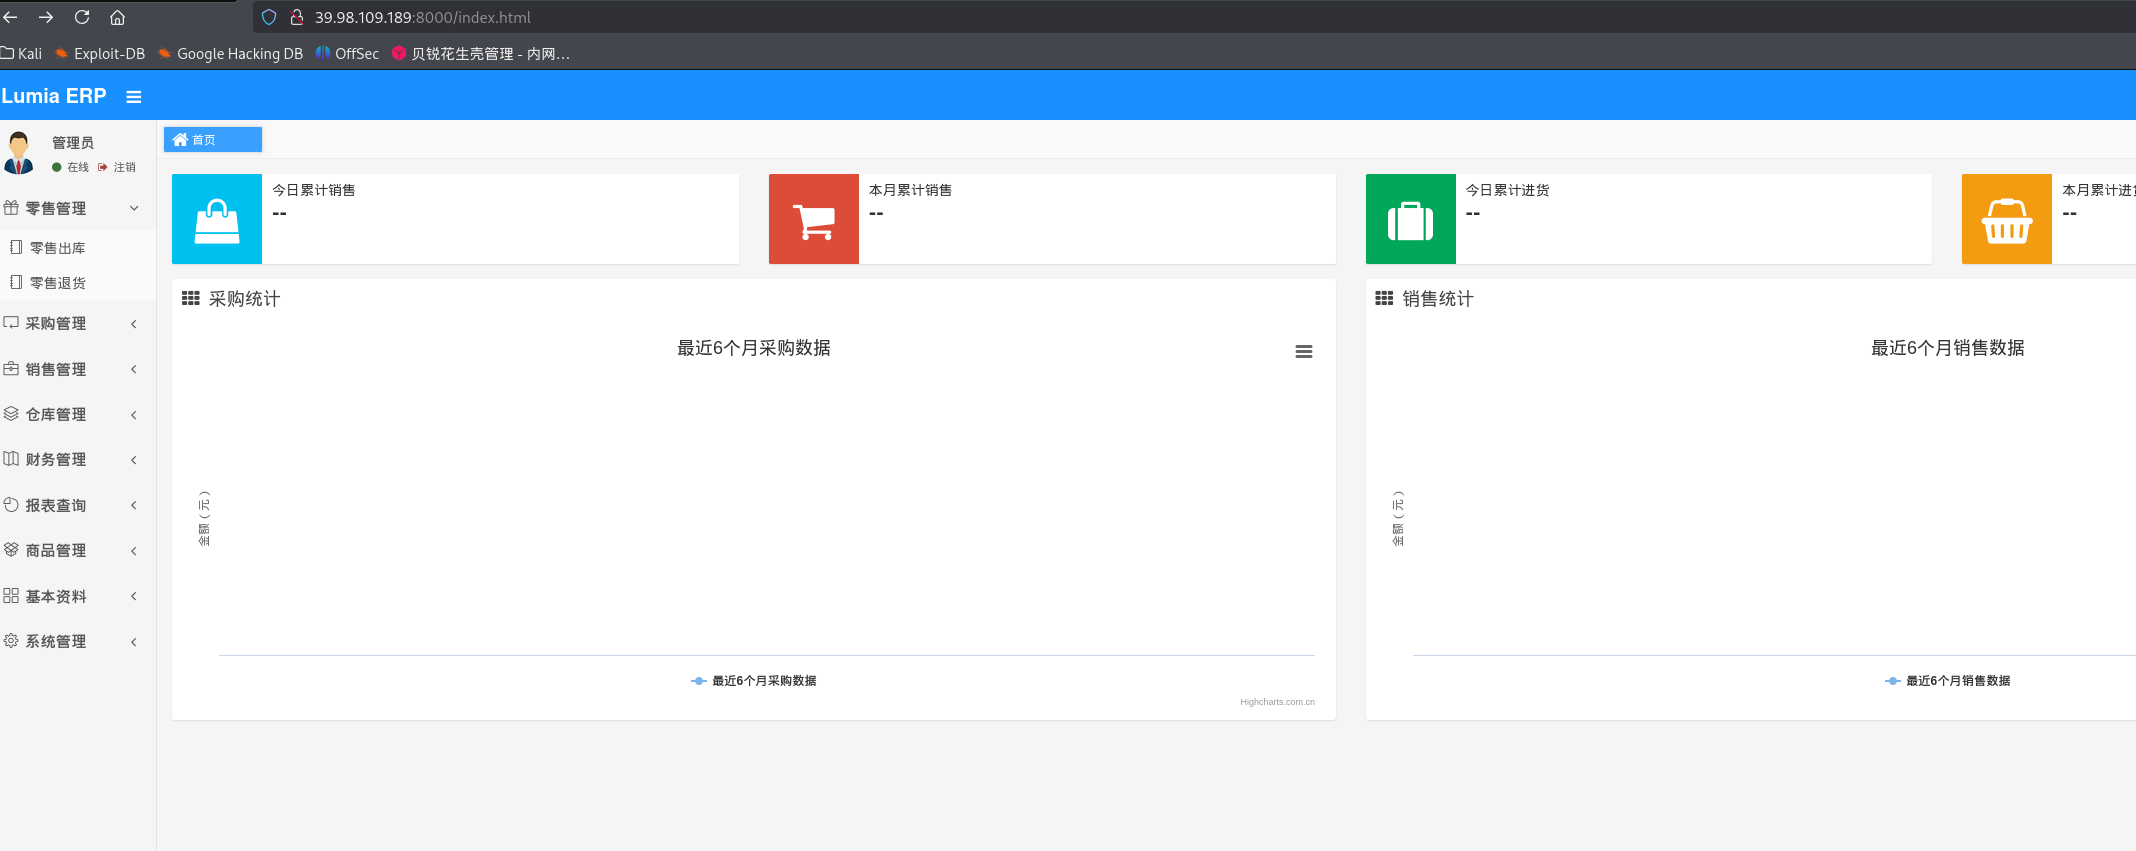The width and height of the screenshot is (2136, 851).
Task: Click the red shopping cart icon
Action: (x=814, y=219)
